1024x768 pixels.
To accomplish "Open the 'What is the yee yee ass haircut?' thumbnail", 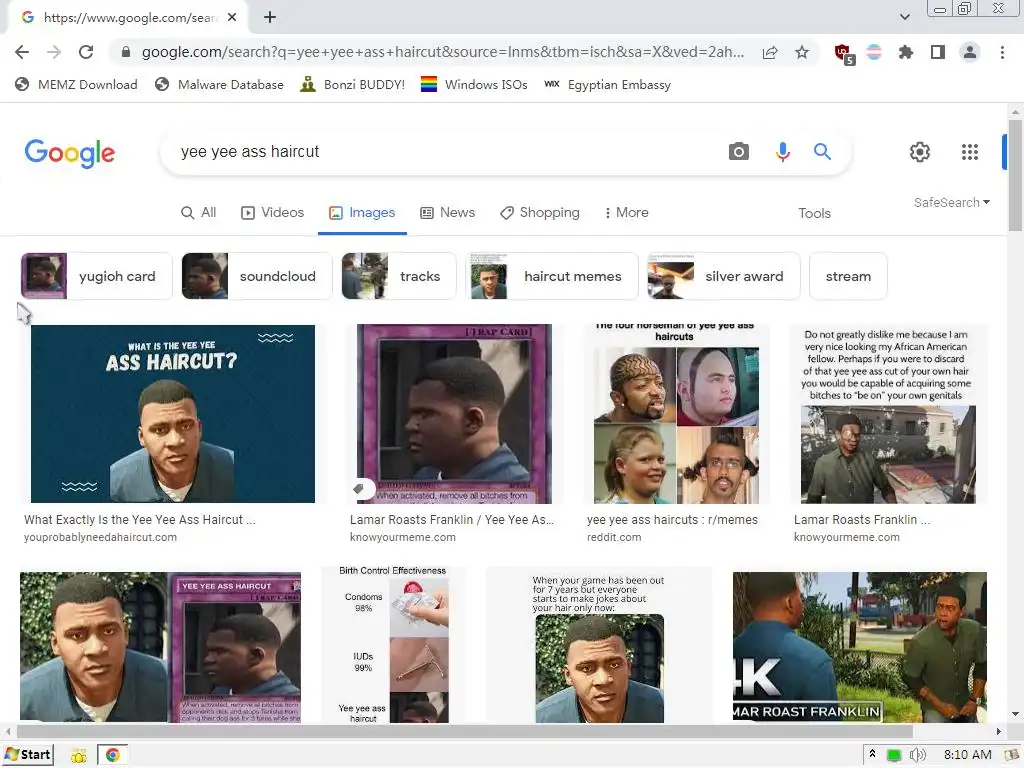I will (x=172, y=413).
